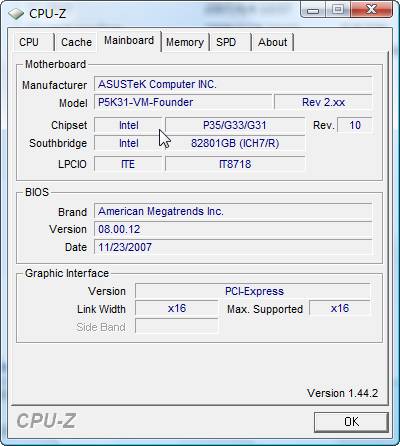Click the Rev 2.xx field
Image resolution: width=400 pixels, height=446 pixels.
pyautogui.click(x=323, y=102)
